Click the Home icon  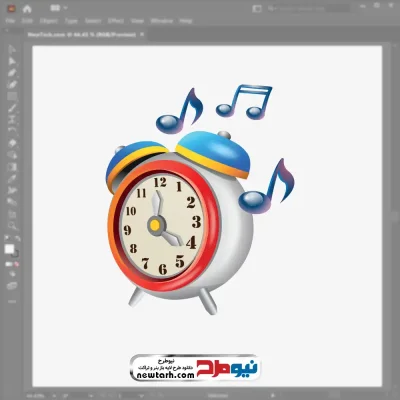point(27,9)
